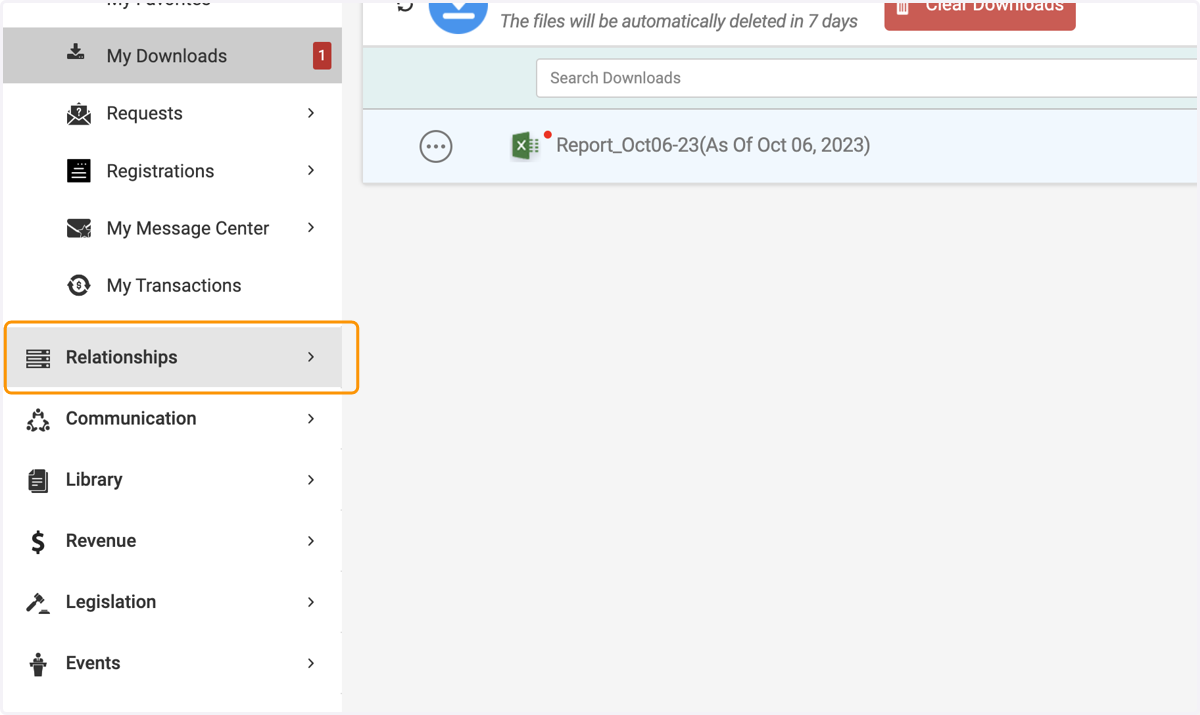Click the Legislation gavel icon
Screen dimensions: 1200x715
38,603
